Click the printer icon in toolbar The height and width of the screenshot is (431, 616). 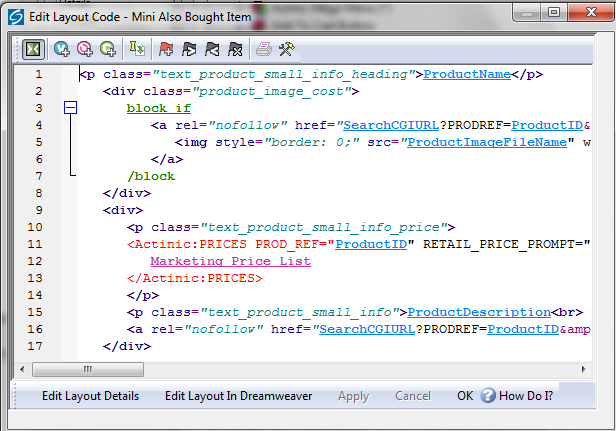pos(263,48)
